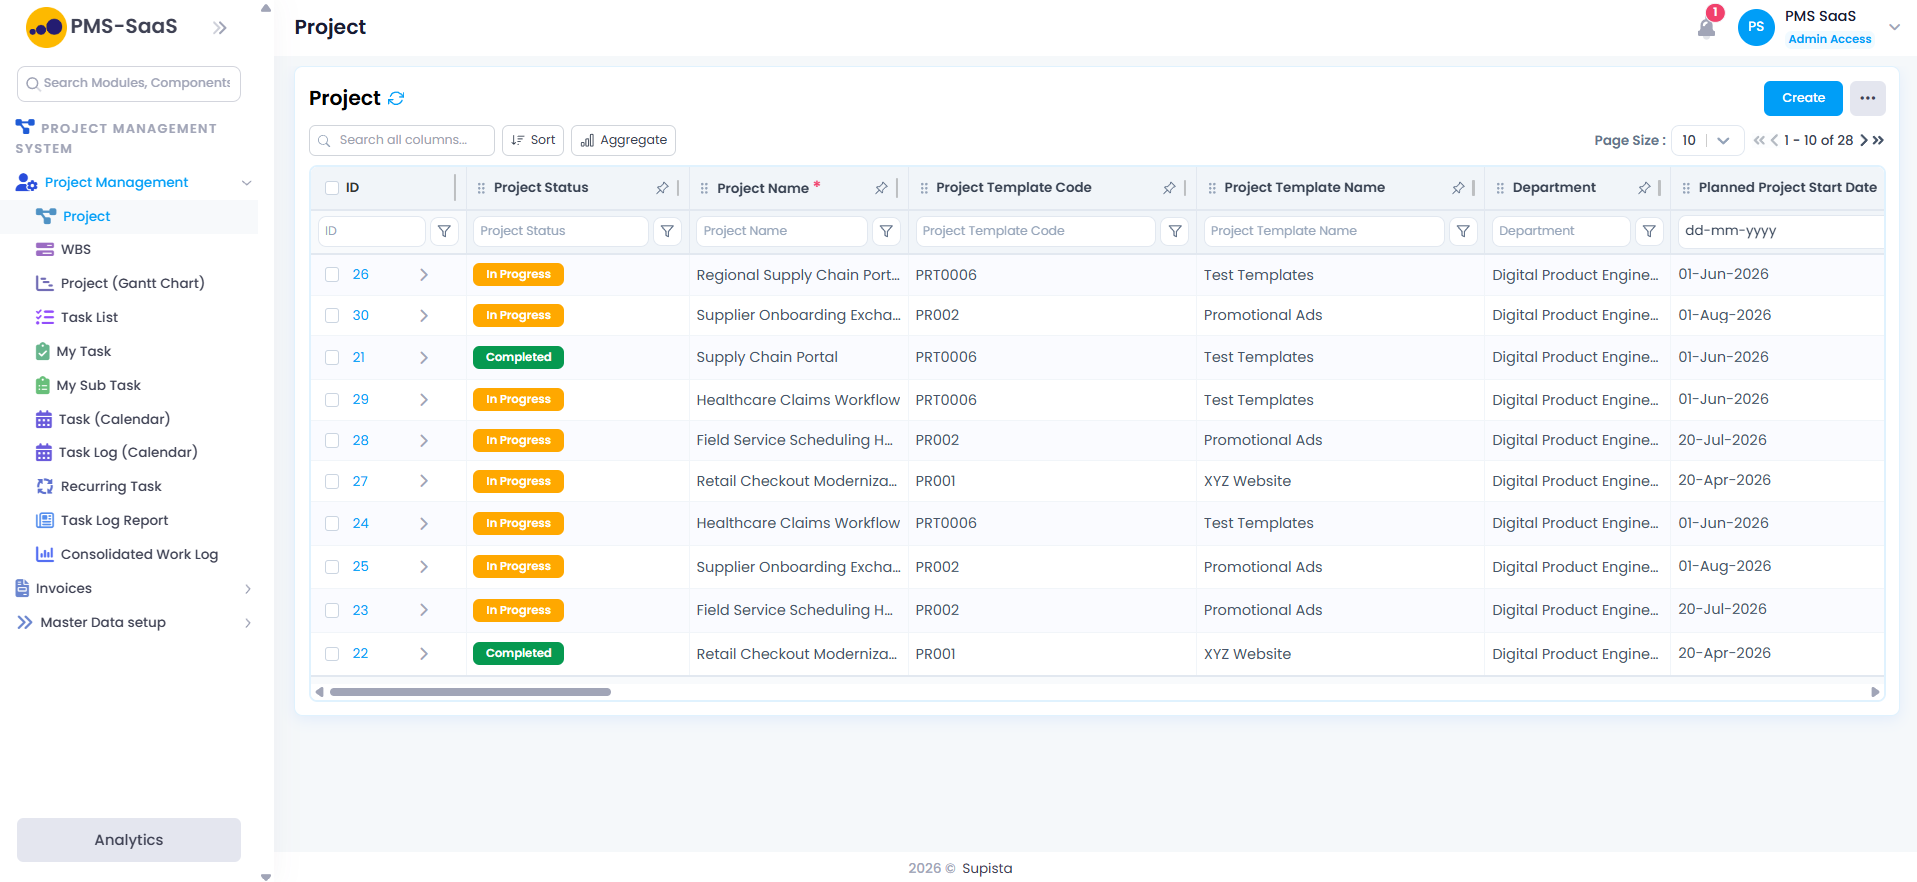Pin the Project Template Code column
This screenshot has height=882, width=1917.
[x=1169, y=188]
